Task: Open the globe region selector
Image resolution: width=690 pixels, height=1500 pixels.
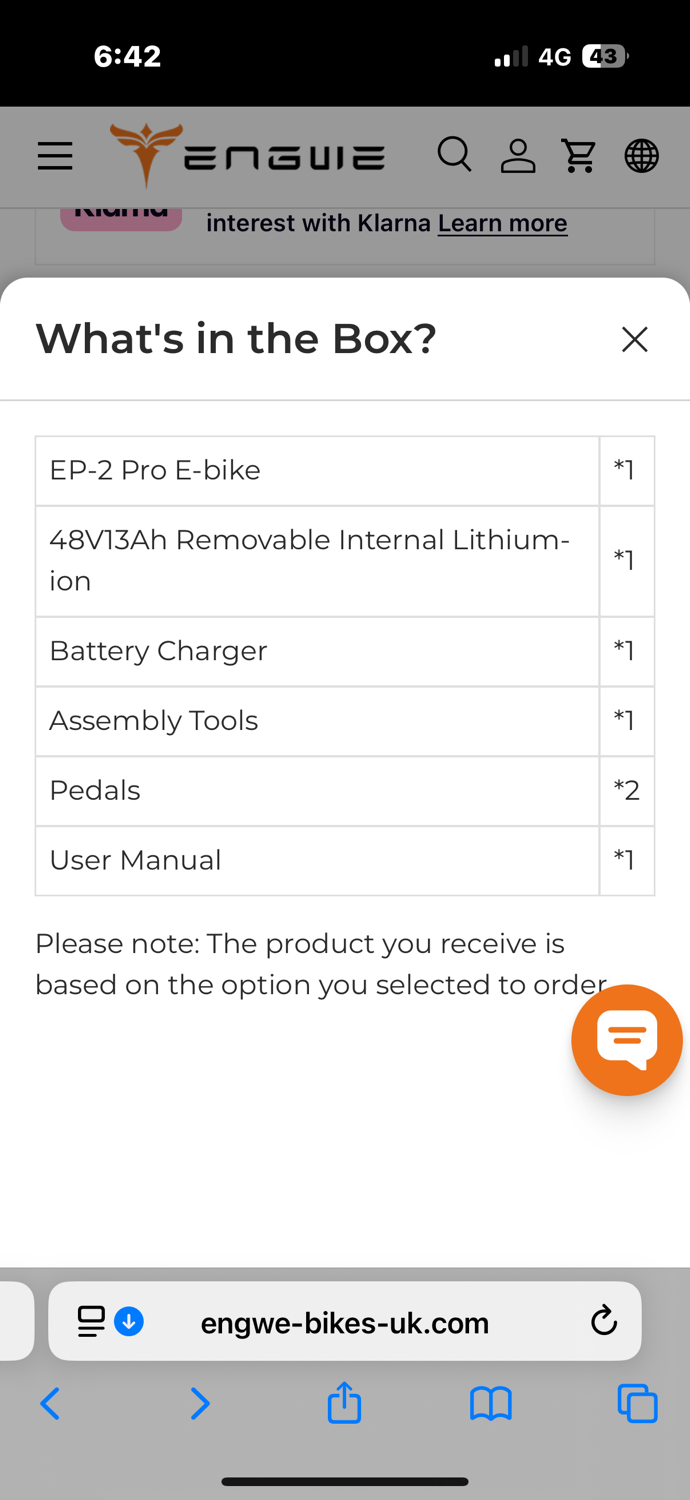Action: 641,156
